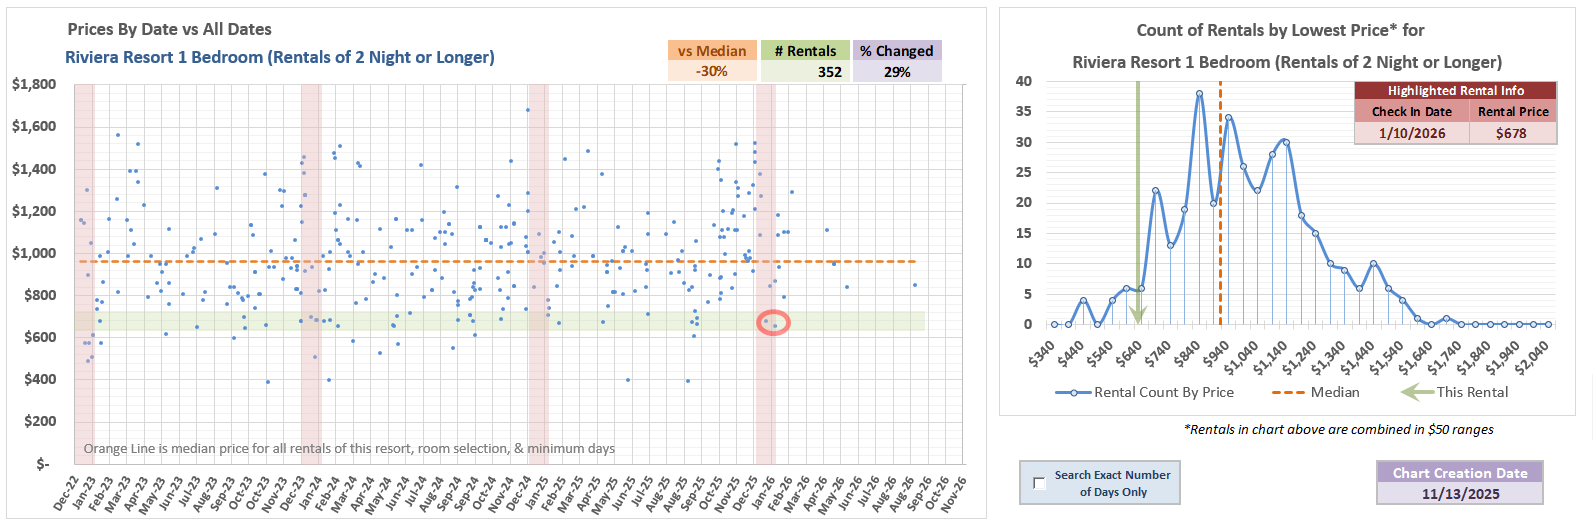Screen dimensions: 1593x525
Task: Select the 29% changed value cell
Action: [x=896, y=72]
